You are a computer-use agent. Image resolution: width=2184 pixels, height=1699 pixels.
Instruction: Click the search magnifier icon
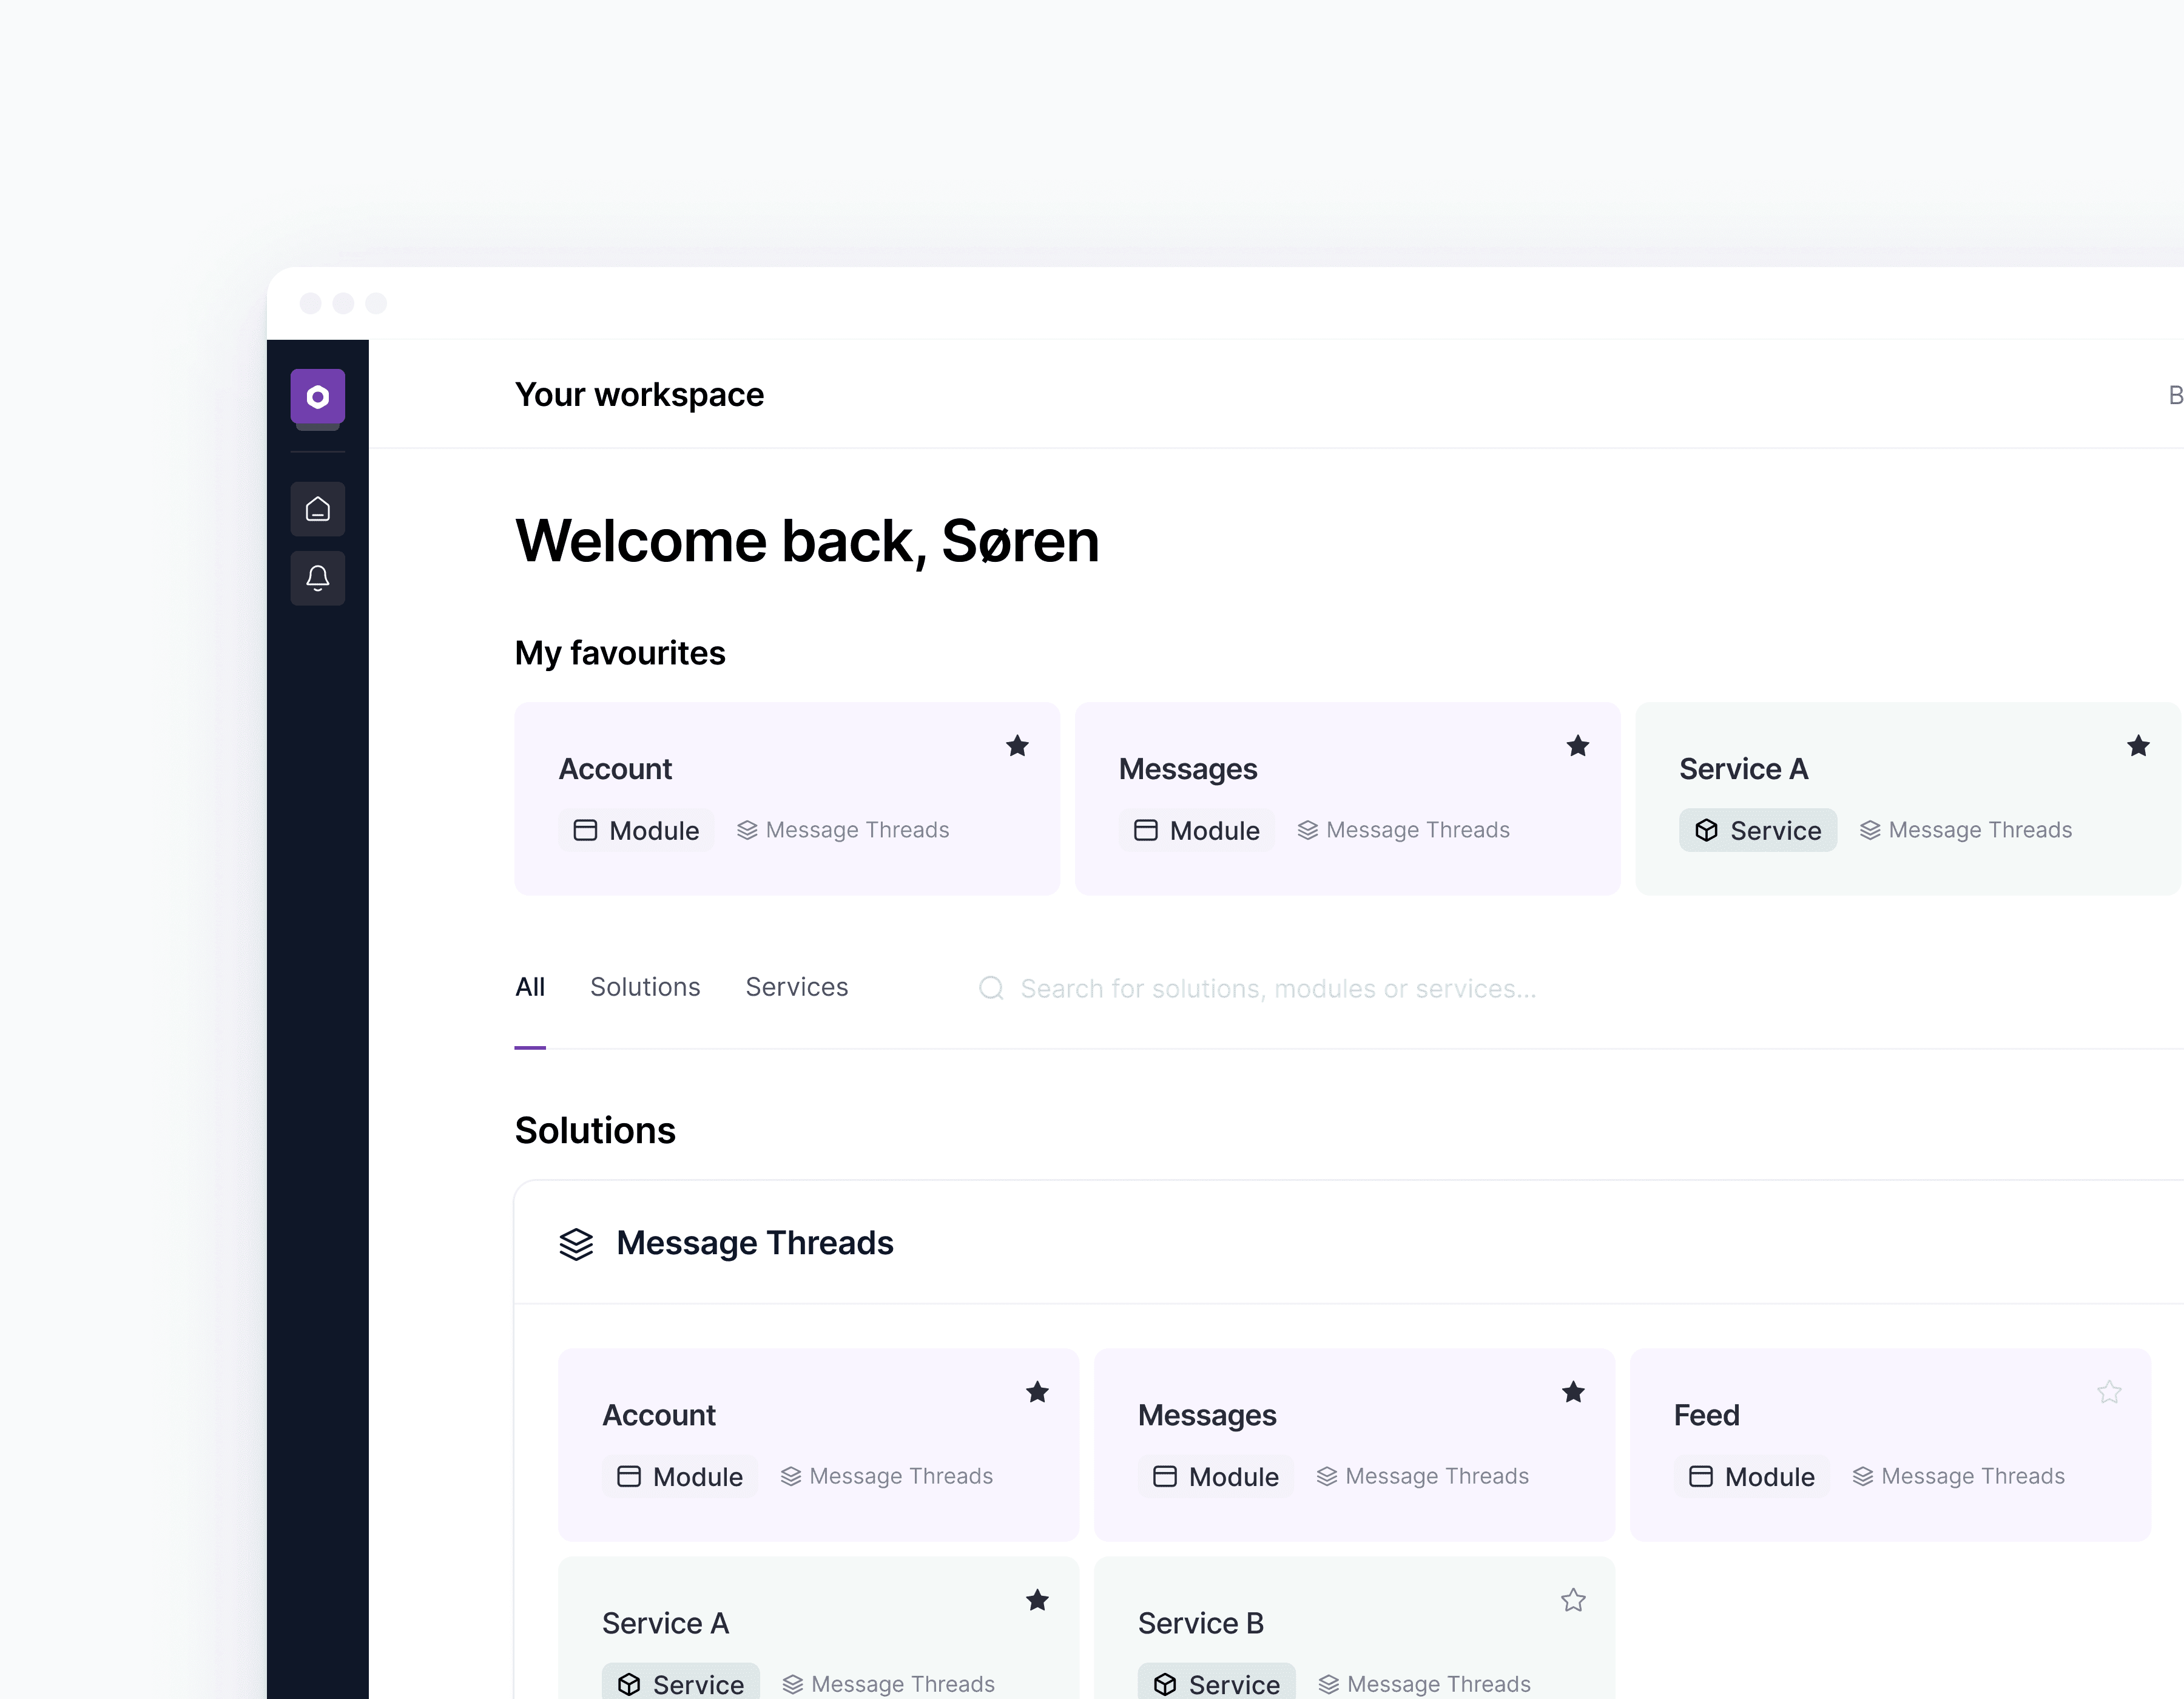click(990, 988)
